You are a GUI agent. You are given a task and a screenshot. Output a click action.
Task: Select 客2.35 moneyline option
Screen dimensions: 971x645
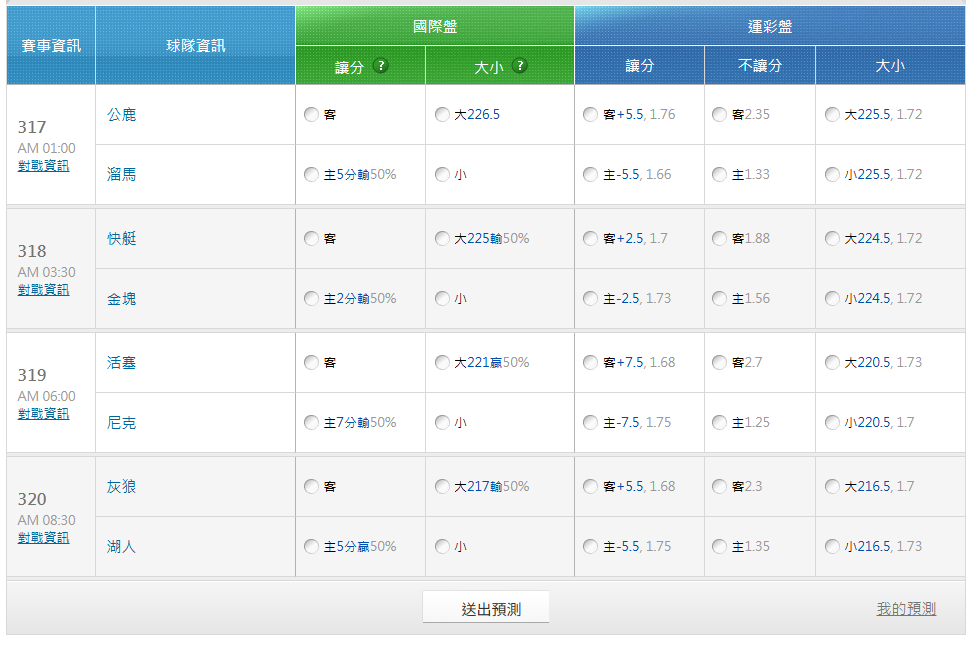point(719,115)
